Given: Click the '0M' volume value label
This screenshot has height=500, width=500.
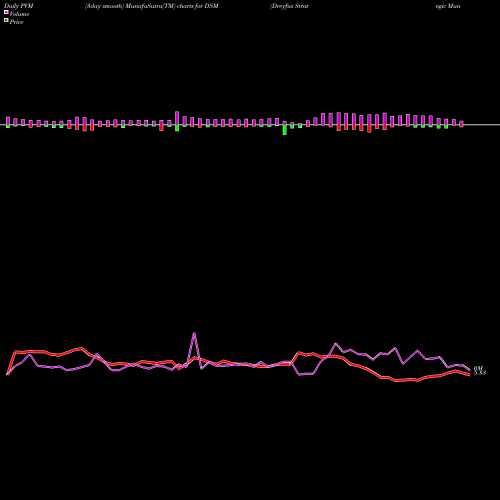Looking at the screenshot, I should pyautogui.click(x=478, y=368).
